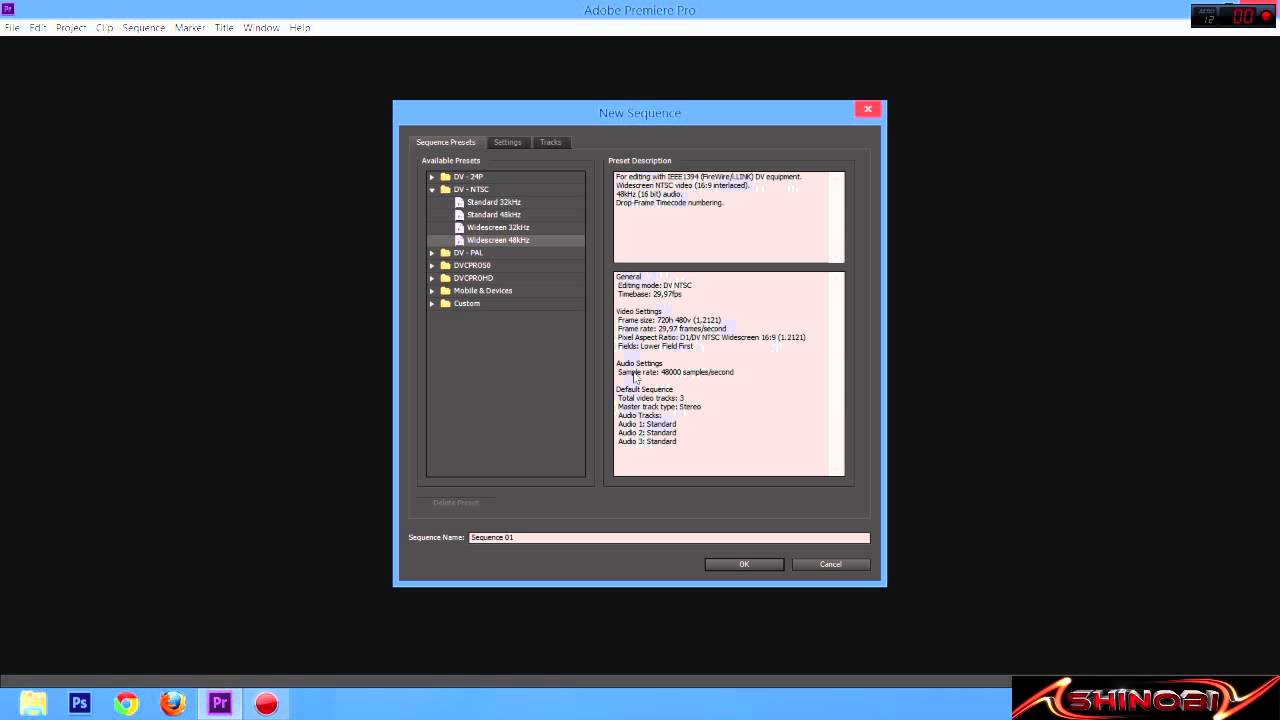
Task: Click the Mobile & Devices folder icon
Action: point(446,291)
